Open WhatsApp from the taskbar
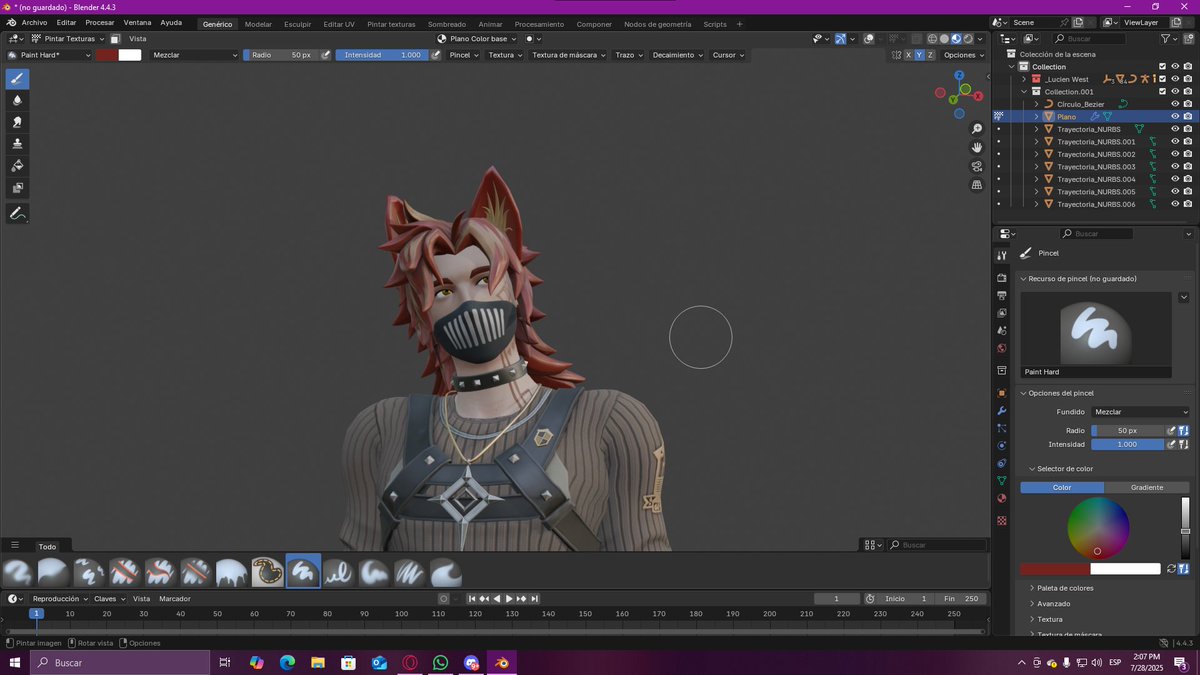Viewport: 1200px width, 675px height. (441, 662)
